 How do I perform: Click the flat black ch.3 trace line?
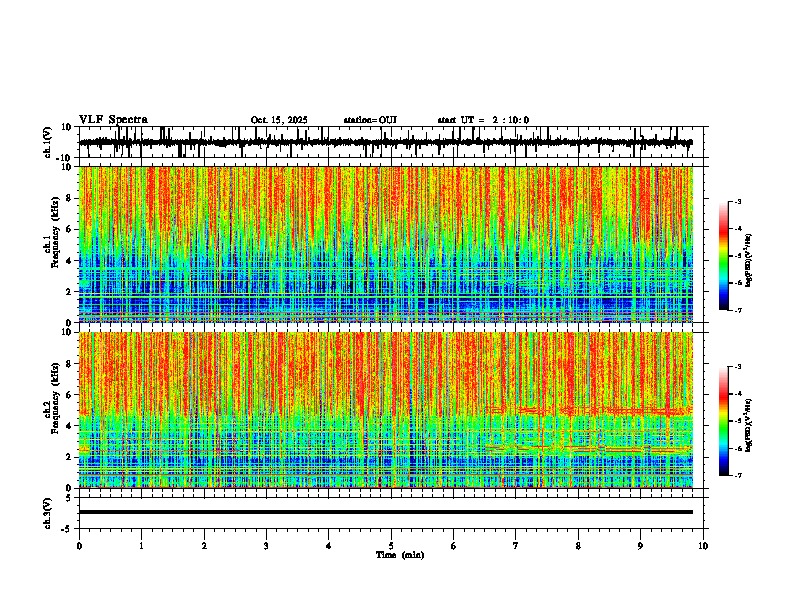pyautogui.click(x=385, y=512)
